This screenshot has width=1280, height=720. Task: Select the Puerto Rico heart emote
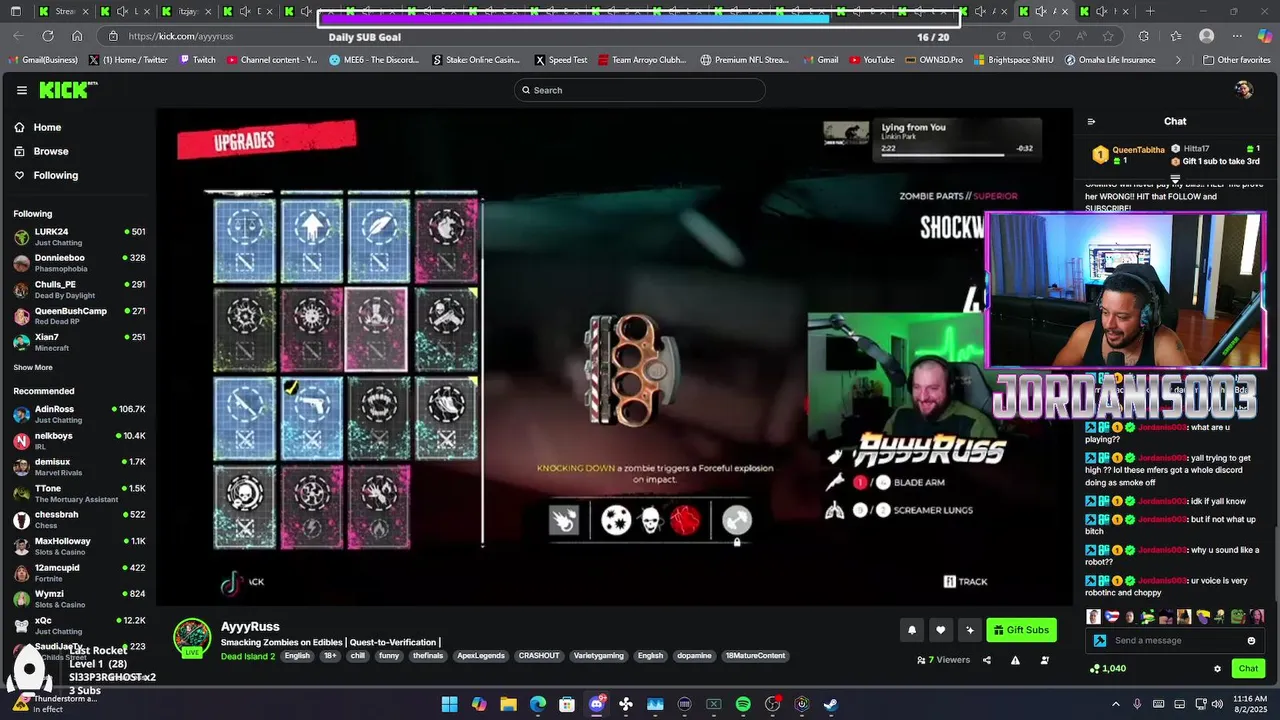pos(1111,617)
